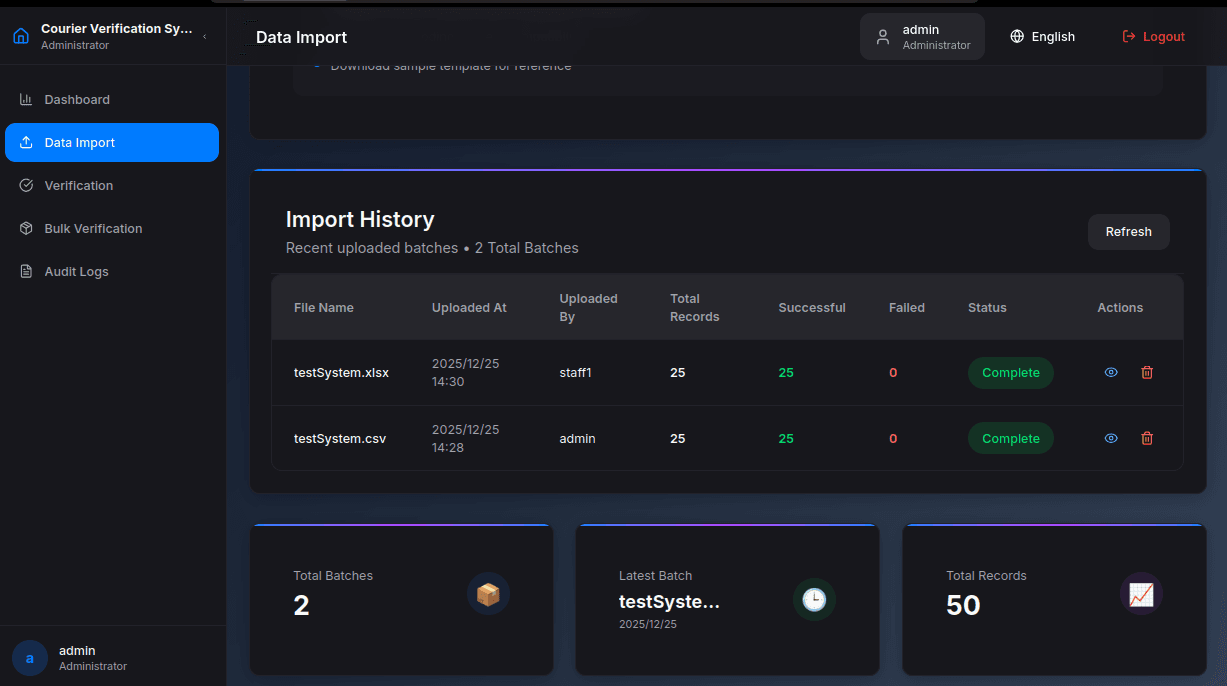Image resolution: width=1227 pixels, height=686 pixels.
Task: Click the admin avatar at sidebar bottom
Action: tap(30, 658)
